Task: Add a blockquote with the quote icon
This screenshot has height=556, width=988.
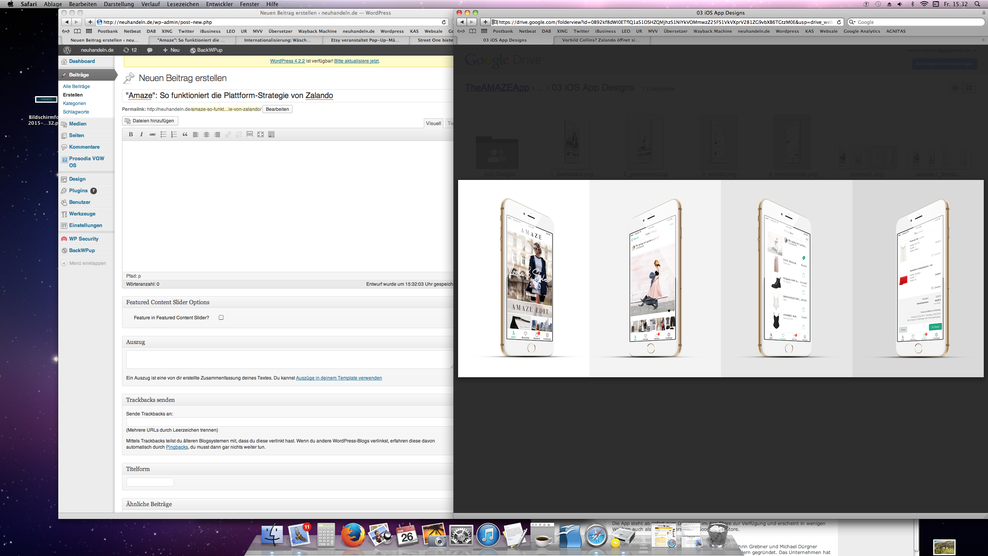Action: pyautogui.click(x=185, y=134)
